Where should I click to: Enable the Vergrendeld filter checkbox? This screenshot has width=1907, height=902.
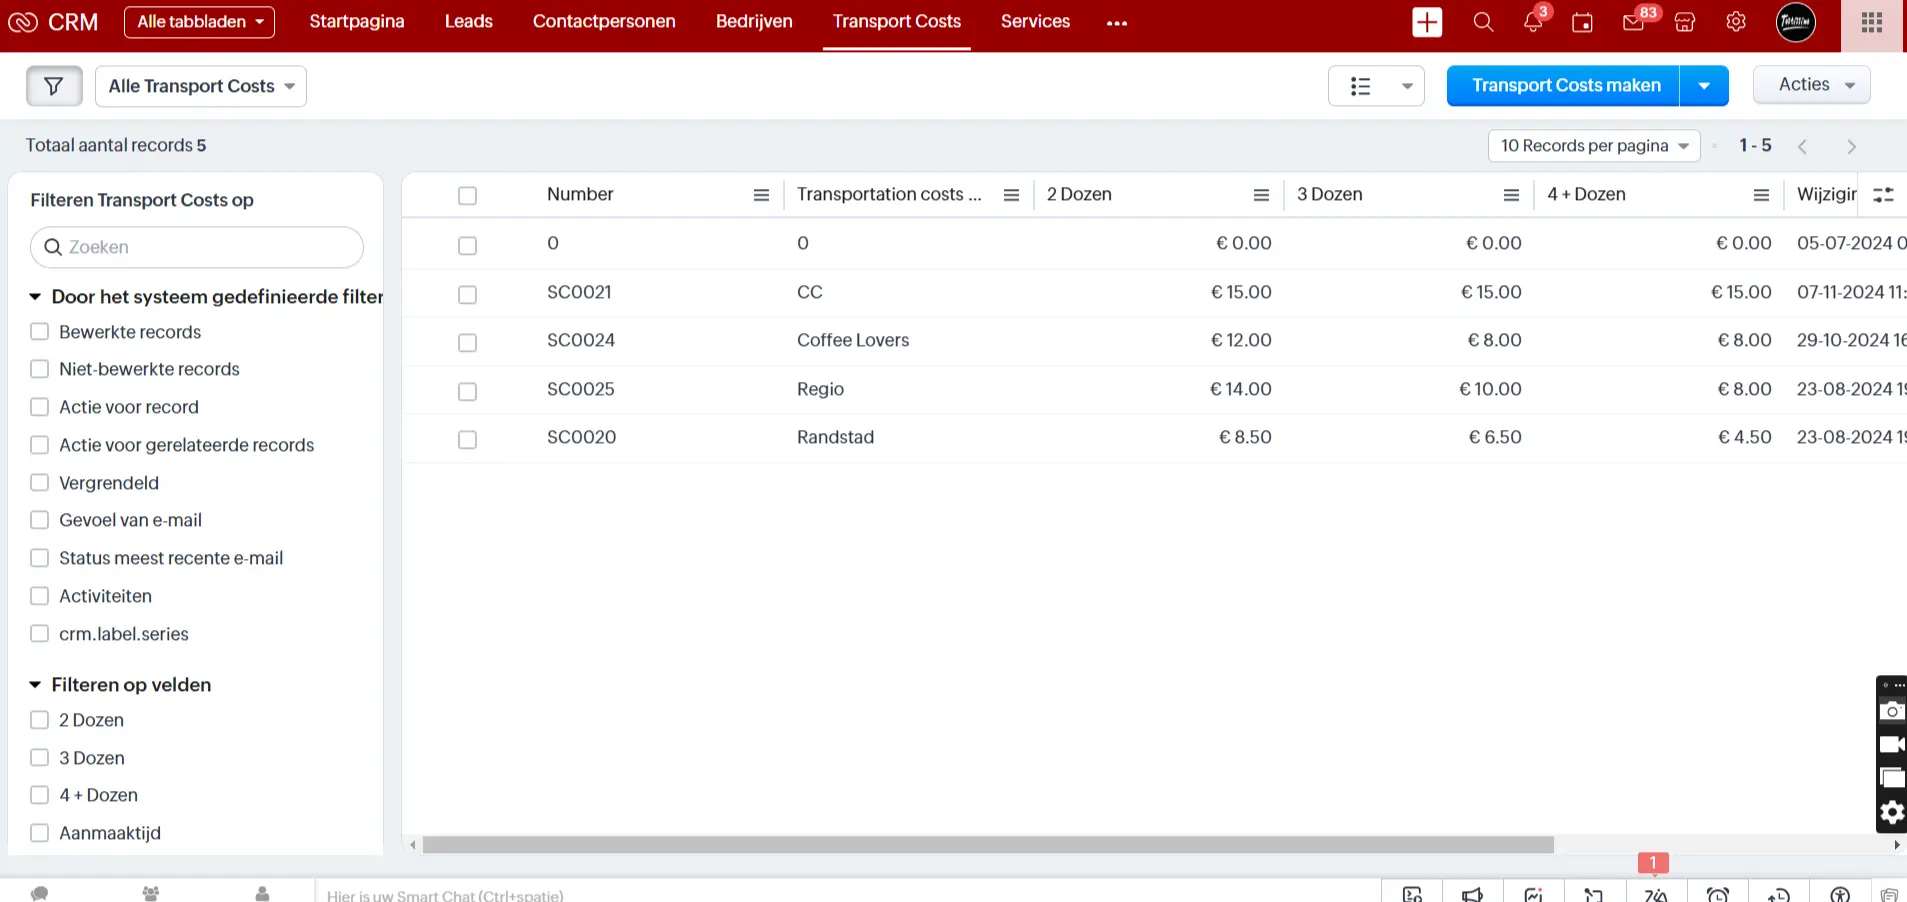tap(39, 482)
